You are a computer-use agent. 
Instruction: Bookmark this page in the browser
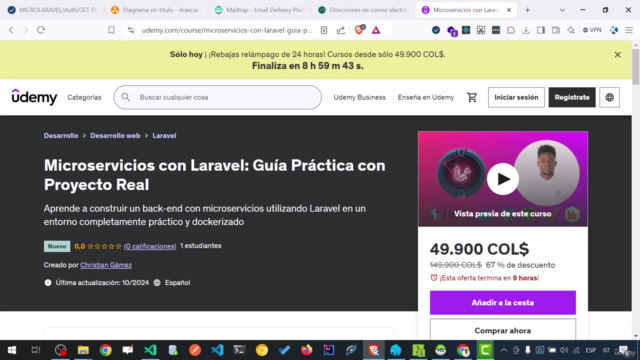[x=111, y=30]
